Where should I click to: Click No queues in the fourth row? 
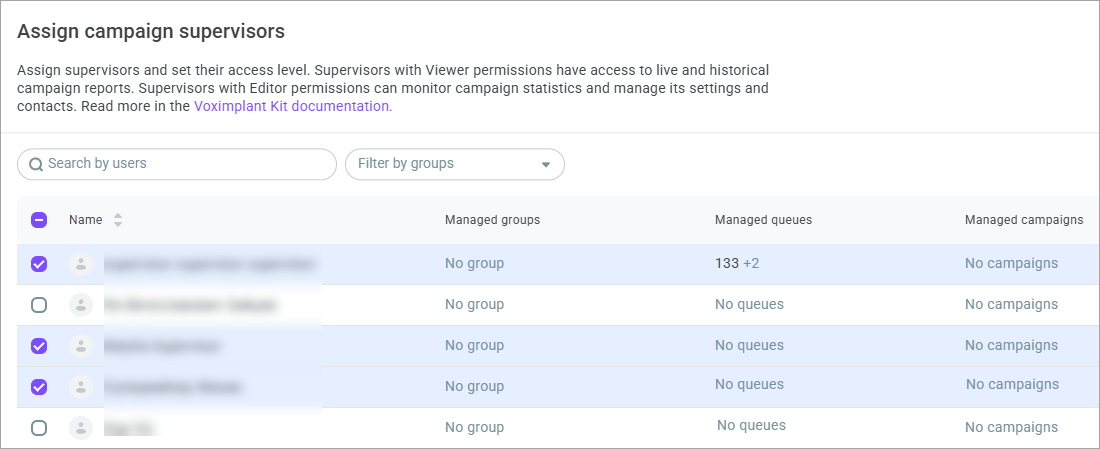749,384
